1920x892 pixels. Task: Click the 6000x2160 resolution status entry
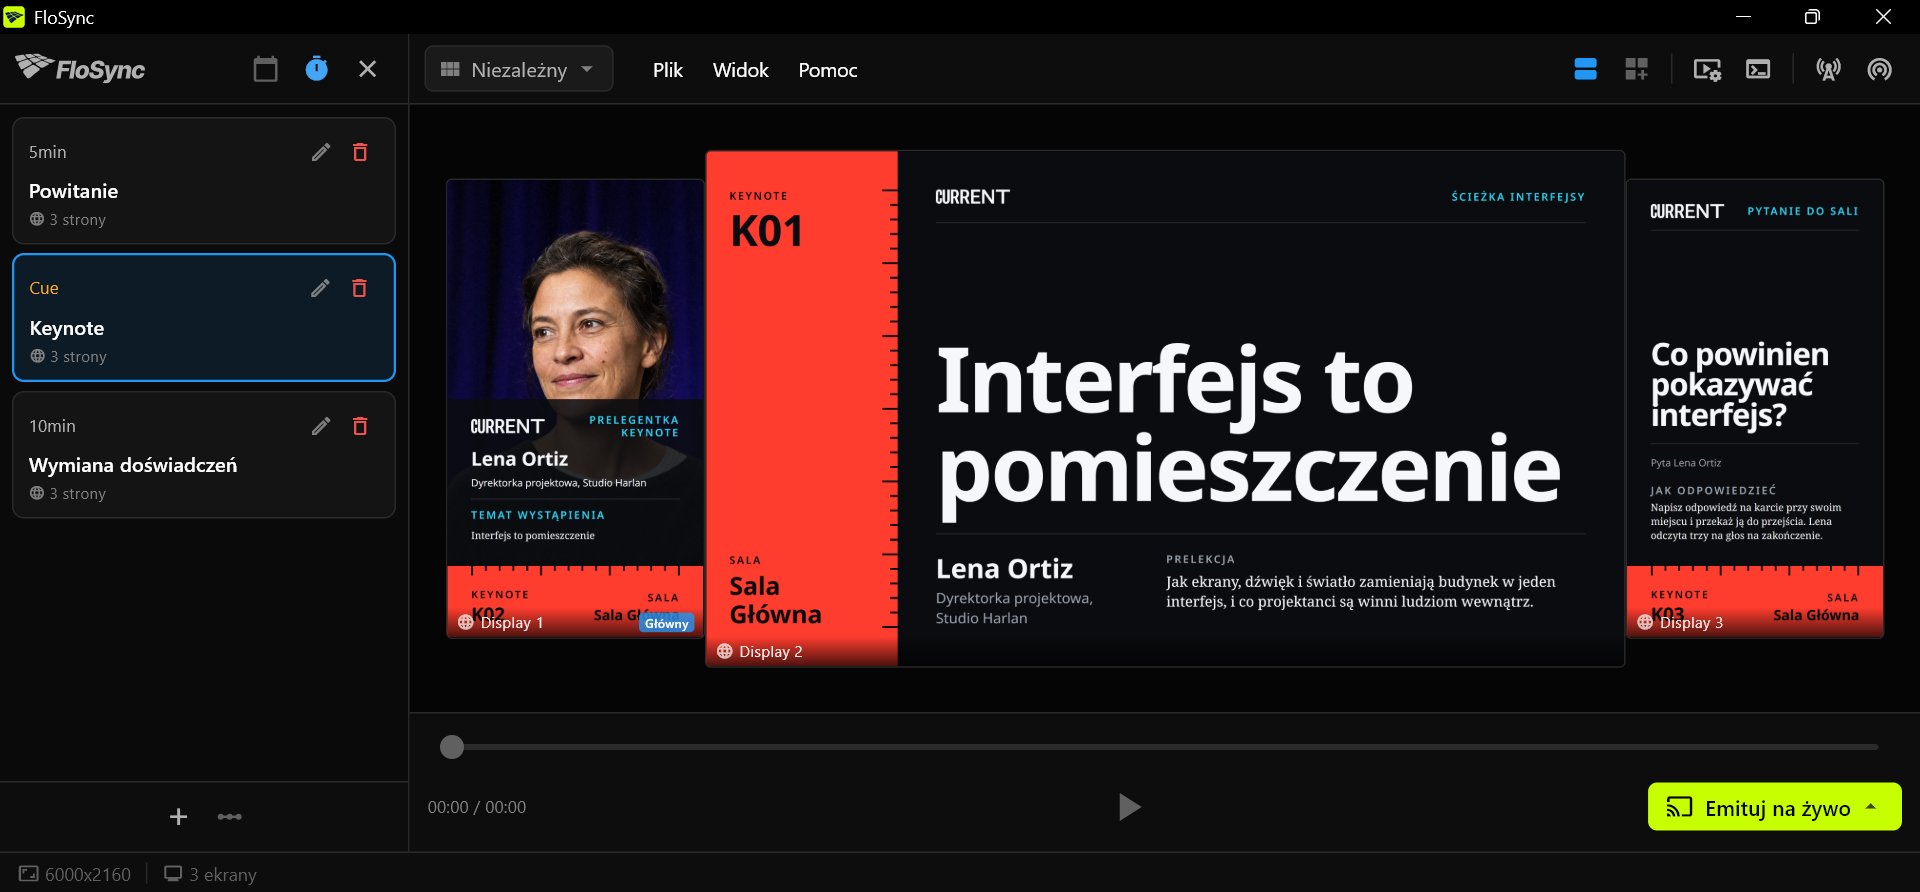[x=75, y=874]
